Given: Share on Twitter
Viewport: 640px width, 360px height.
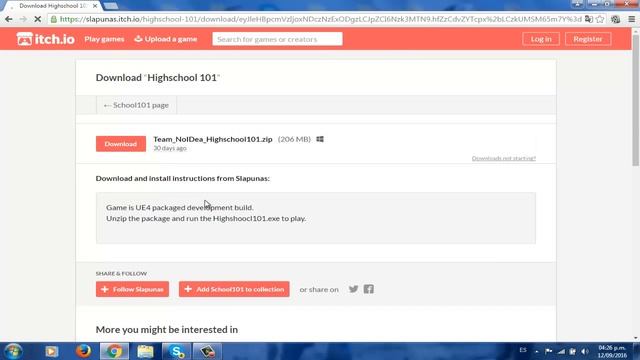Looking at the screenshot, I should 353,289.
